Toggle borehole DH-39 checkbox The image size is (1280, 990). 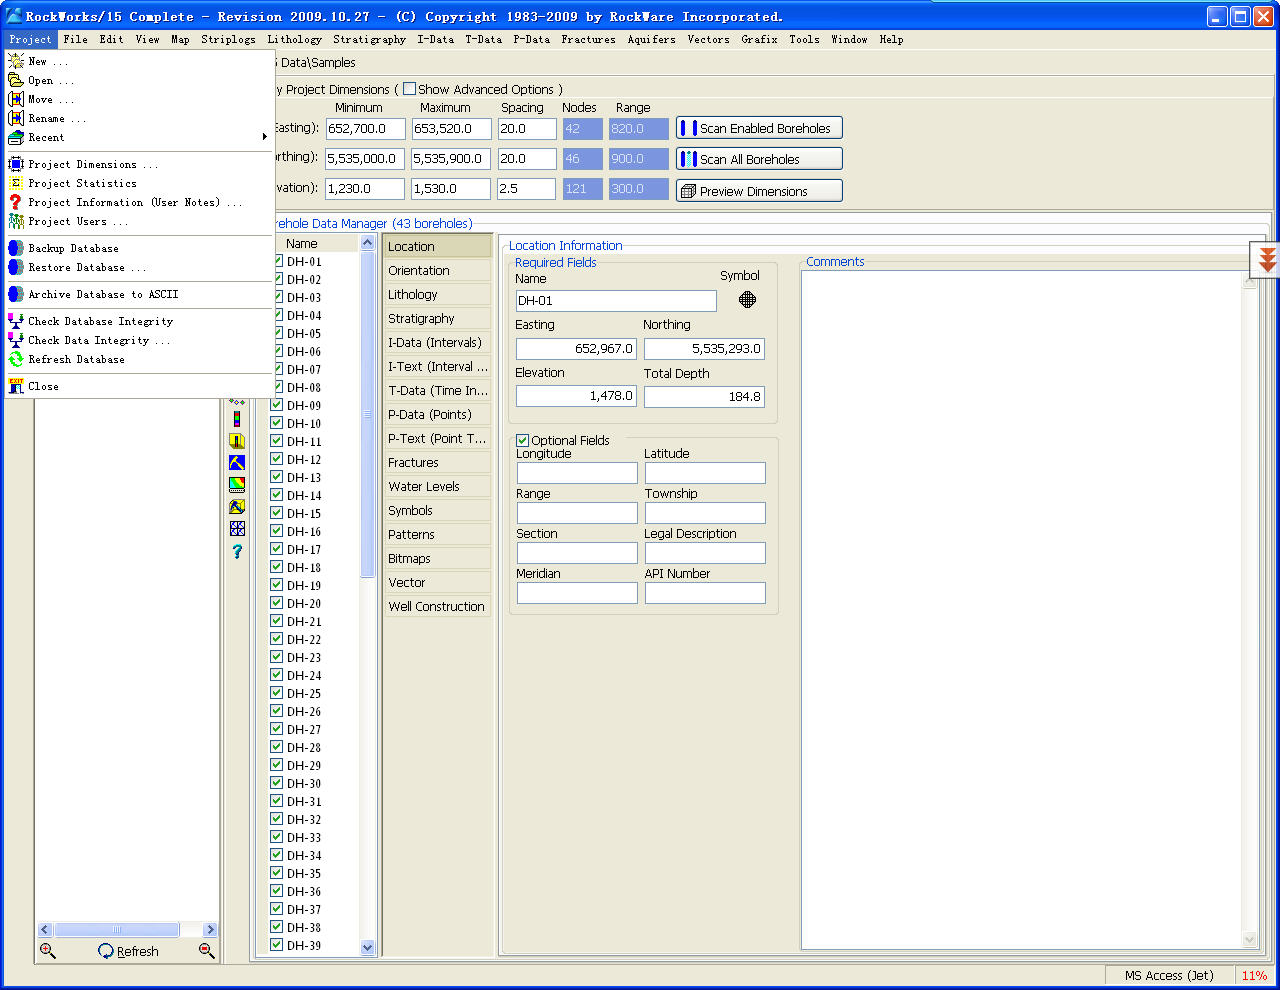[x=277, y=945]
